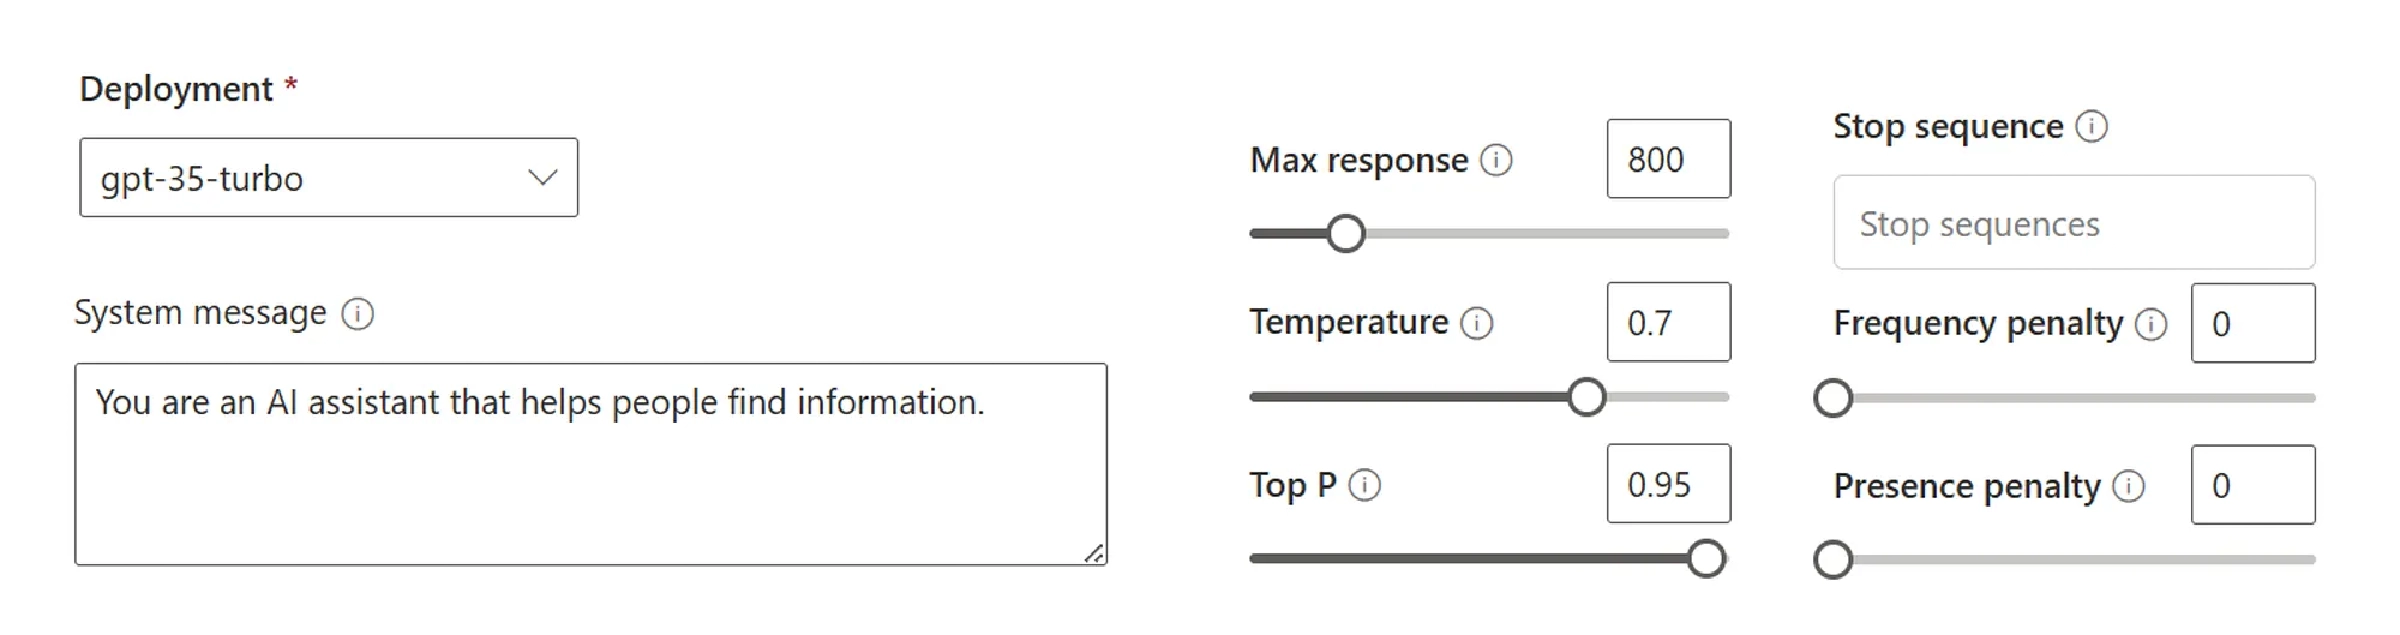Adjust the Max response slider handle

coord(1346,232)
